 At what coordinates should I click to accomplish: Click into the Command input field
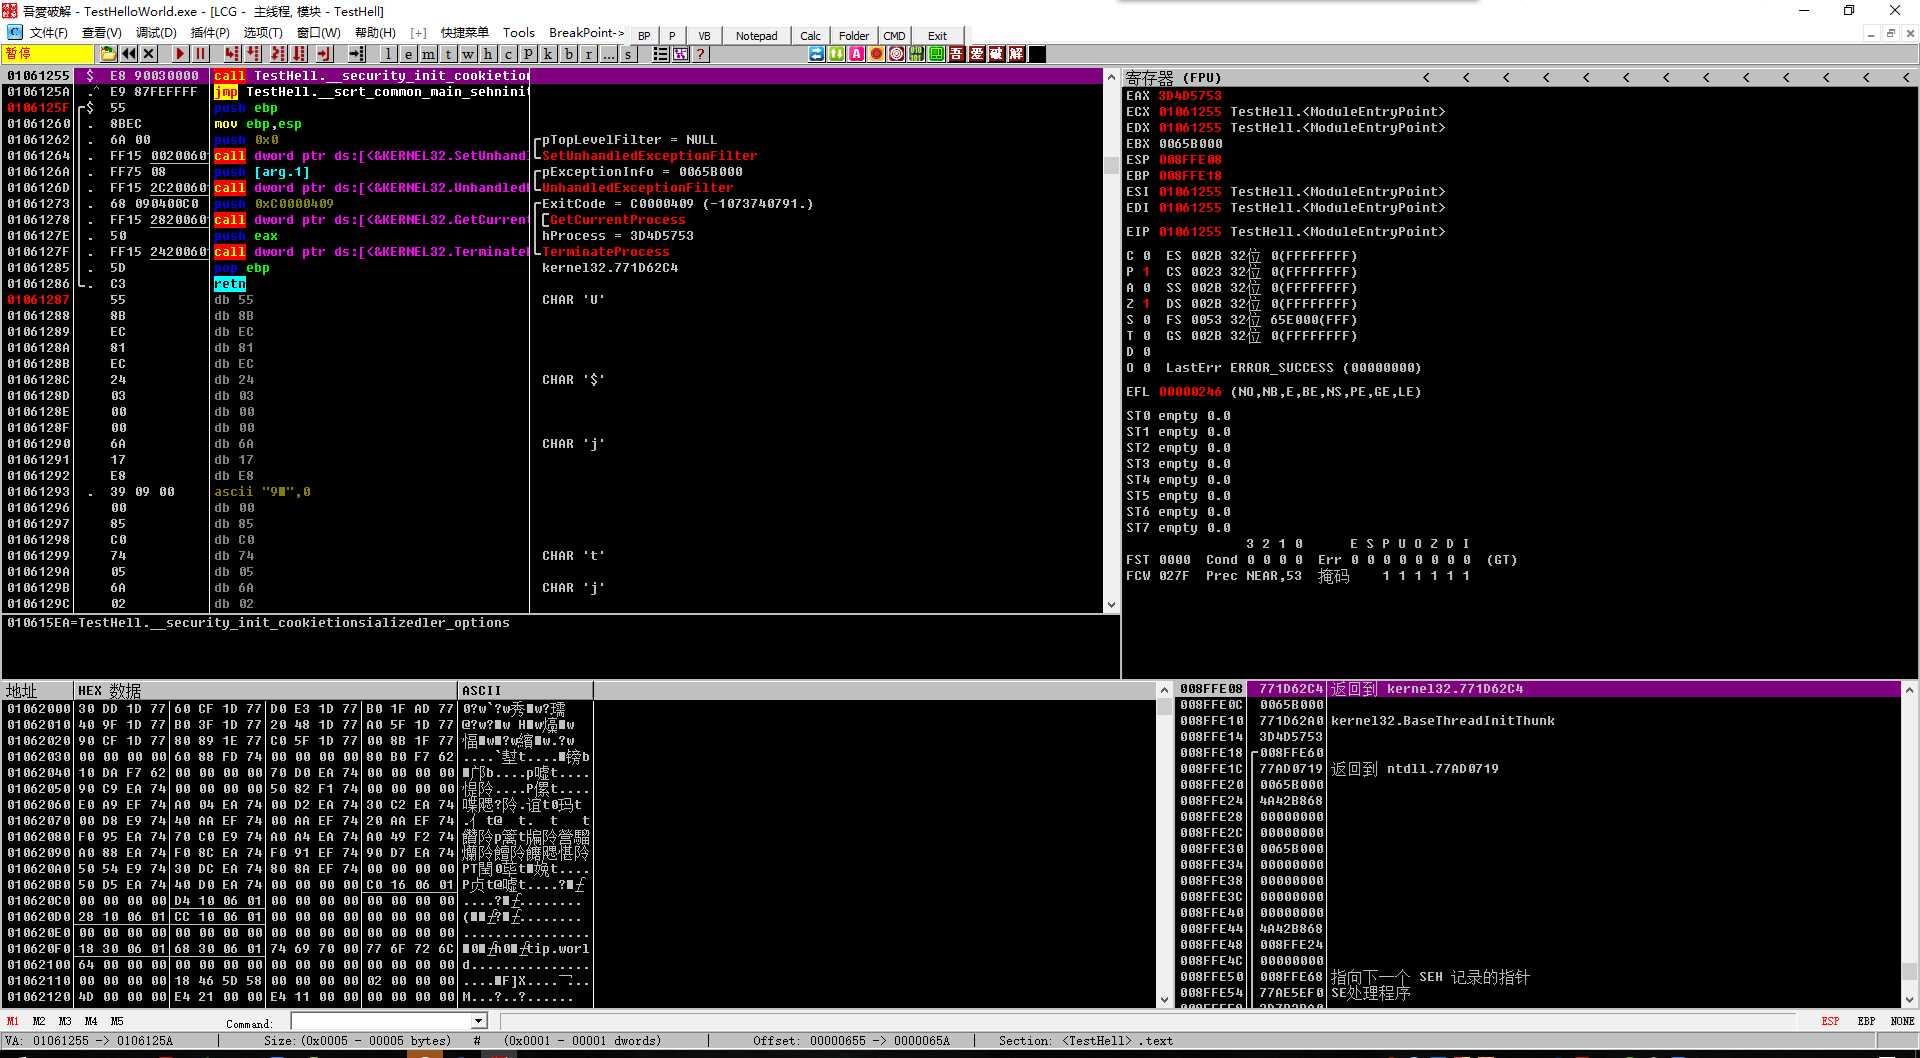pyautogui.click(x=381, y=1021)
